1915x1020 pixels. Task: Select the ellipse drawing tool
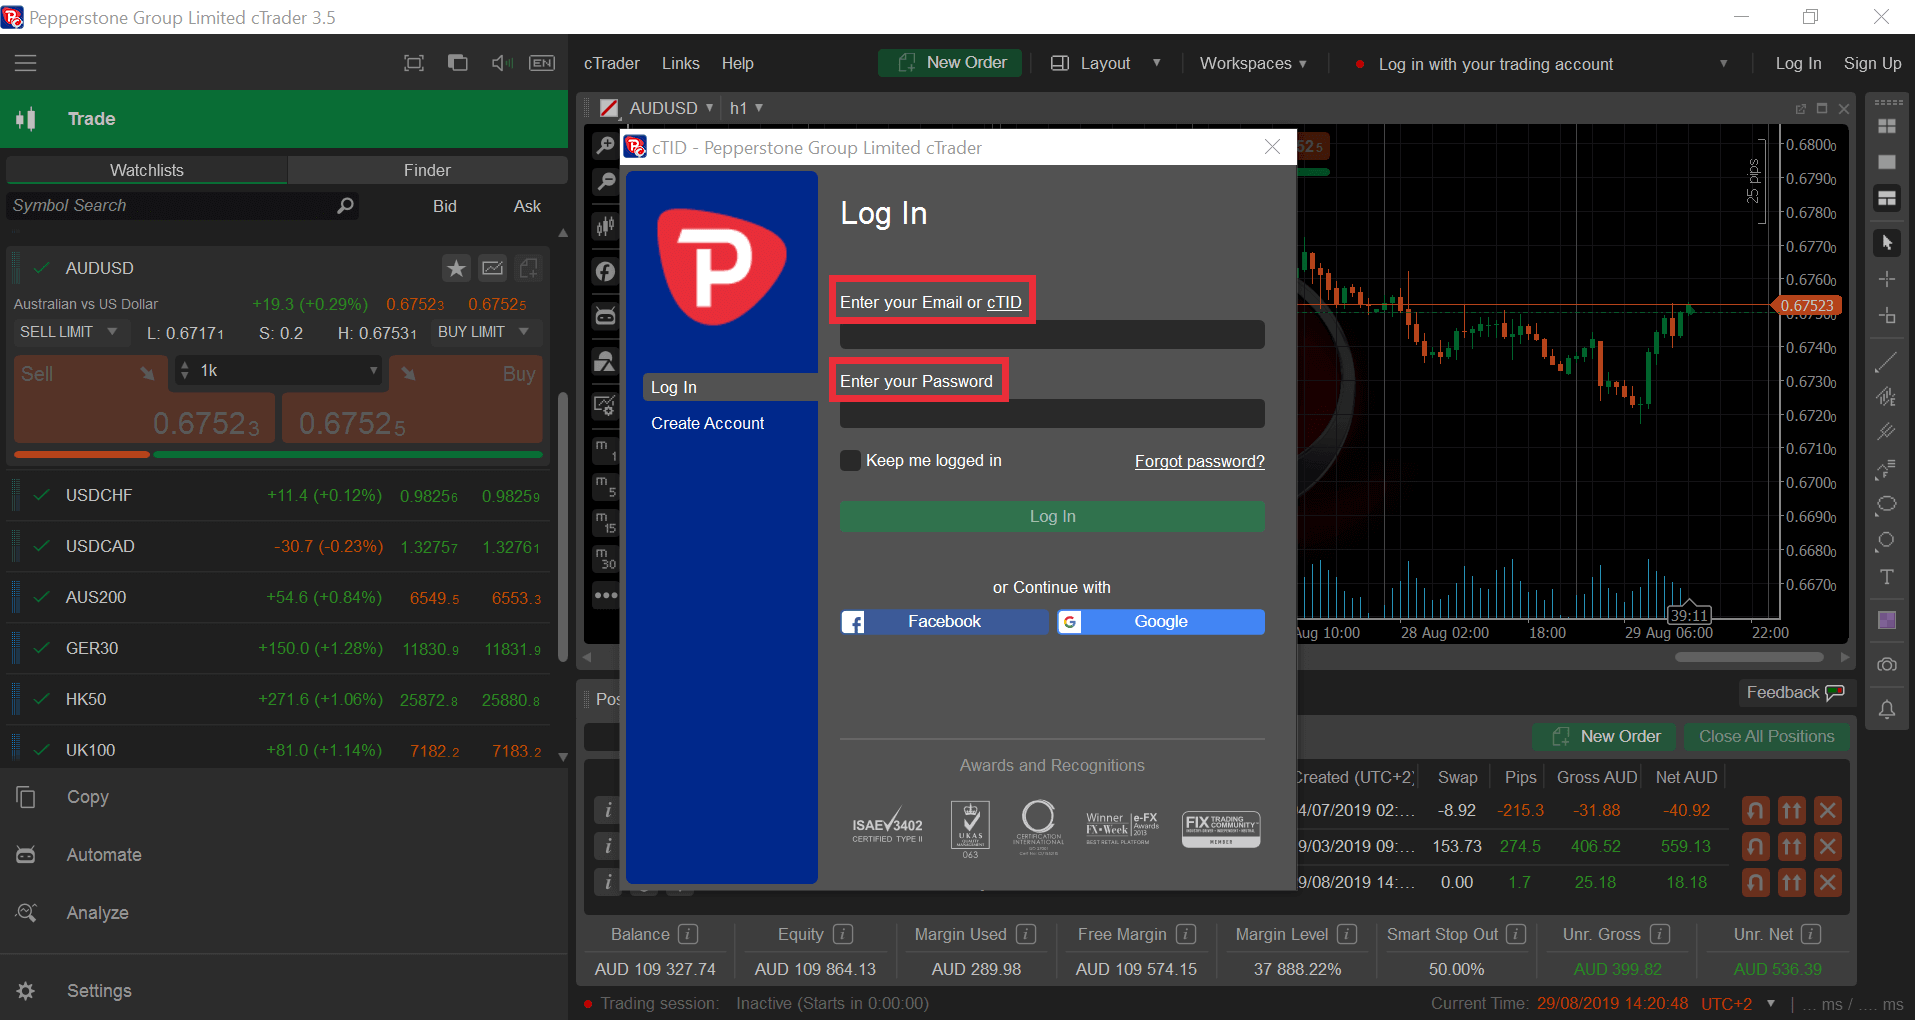click(1887, 504)
